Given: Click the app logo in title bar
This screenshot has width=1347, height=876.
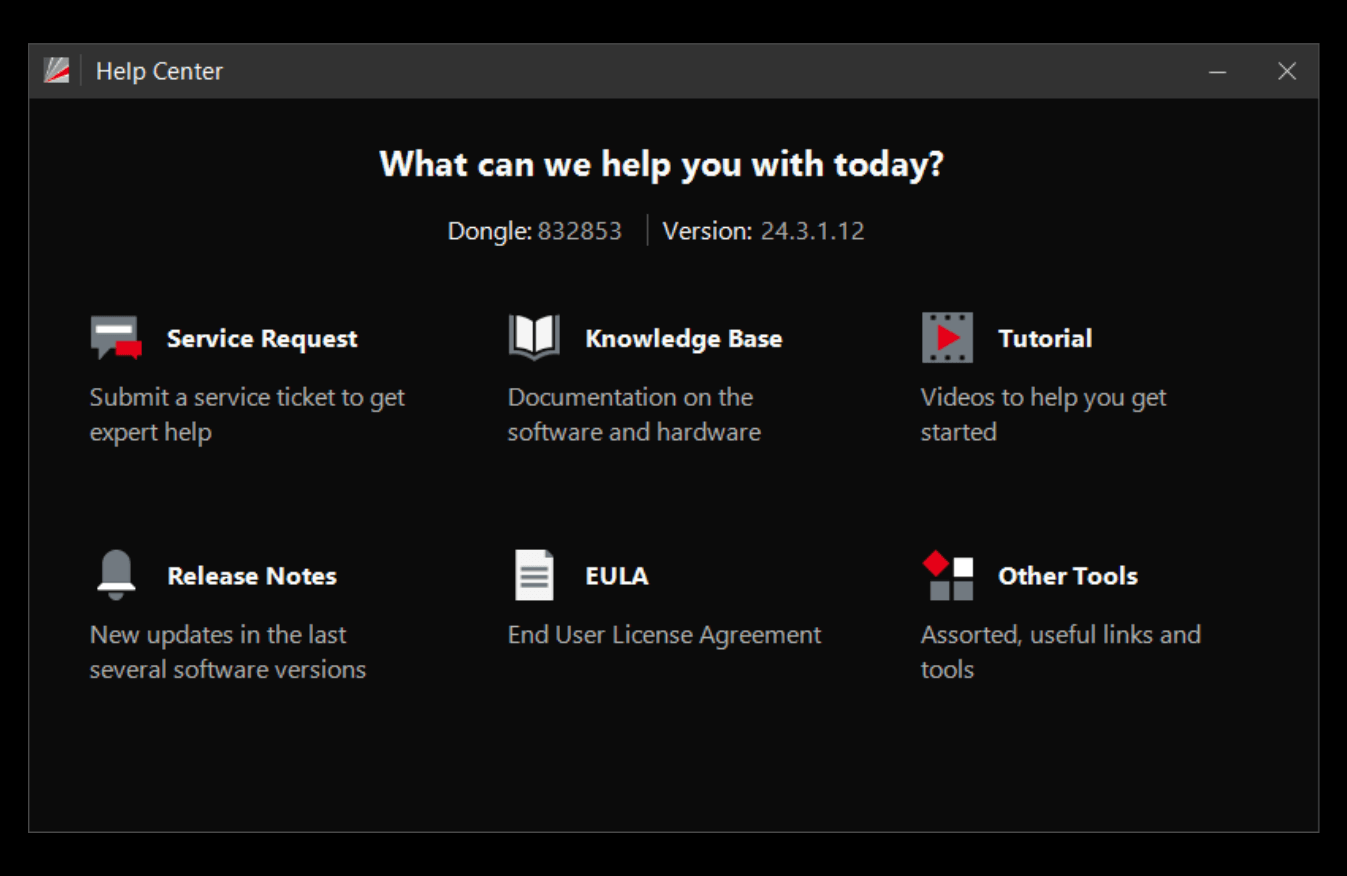Looking at the screenshot, I should click(x=57, y=71).
